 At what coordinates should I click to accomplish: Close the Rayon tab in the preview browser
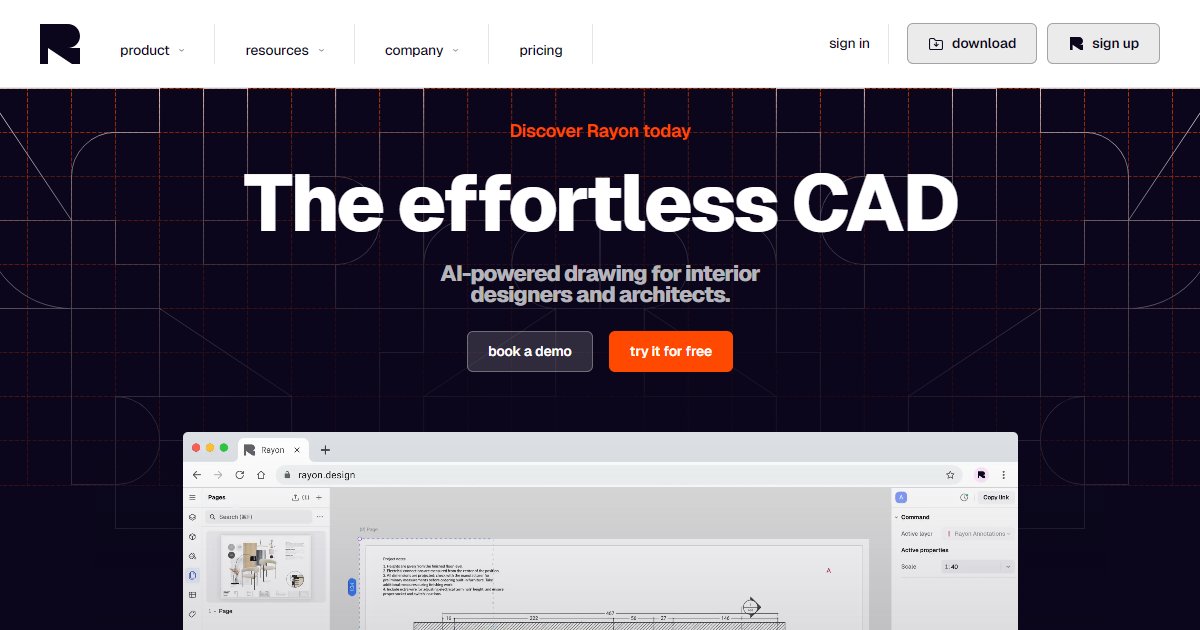[x=298, y=450]
